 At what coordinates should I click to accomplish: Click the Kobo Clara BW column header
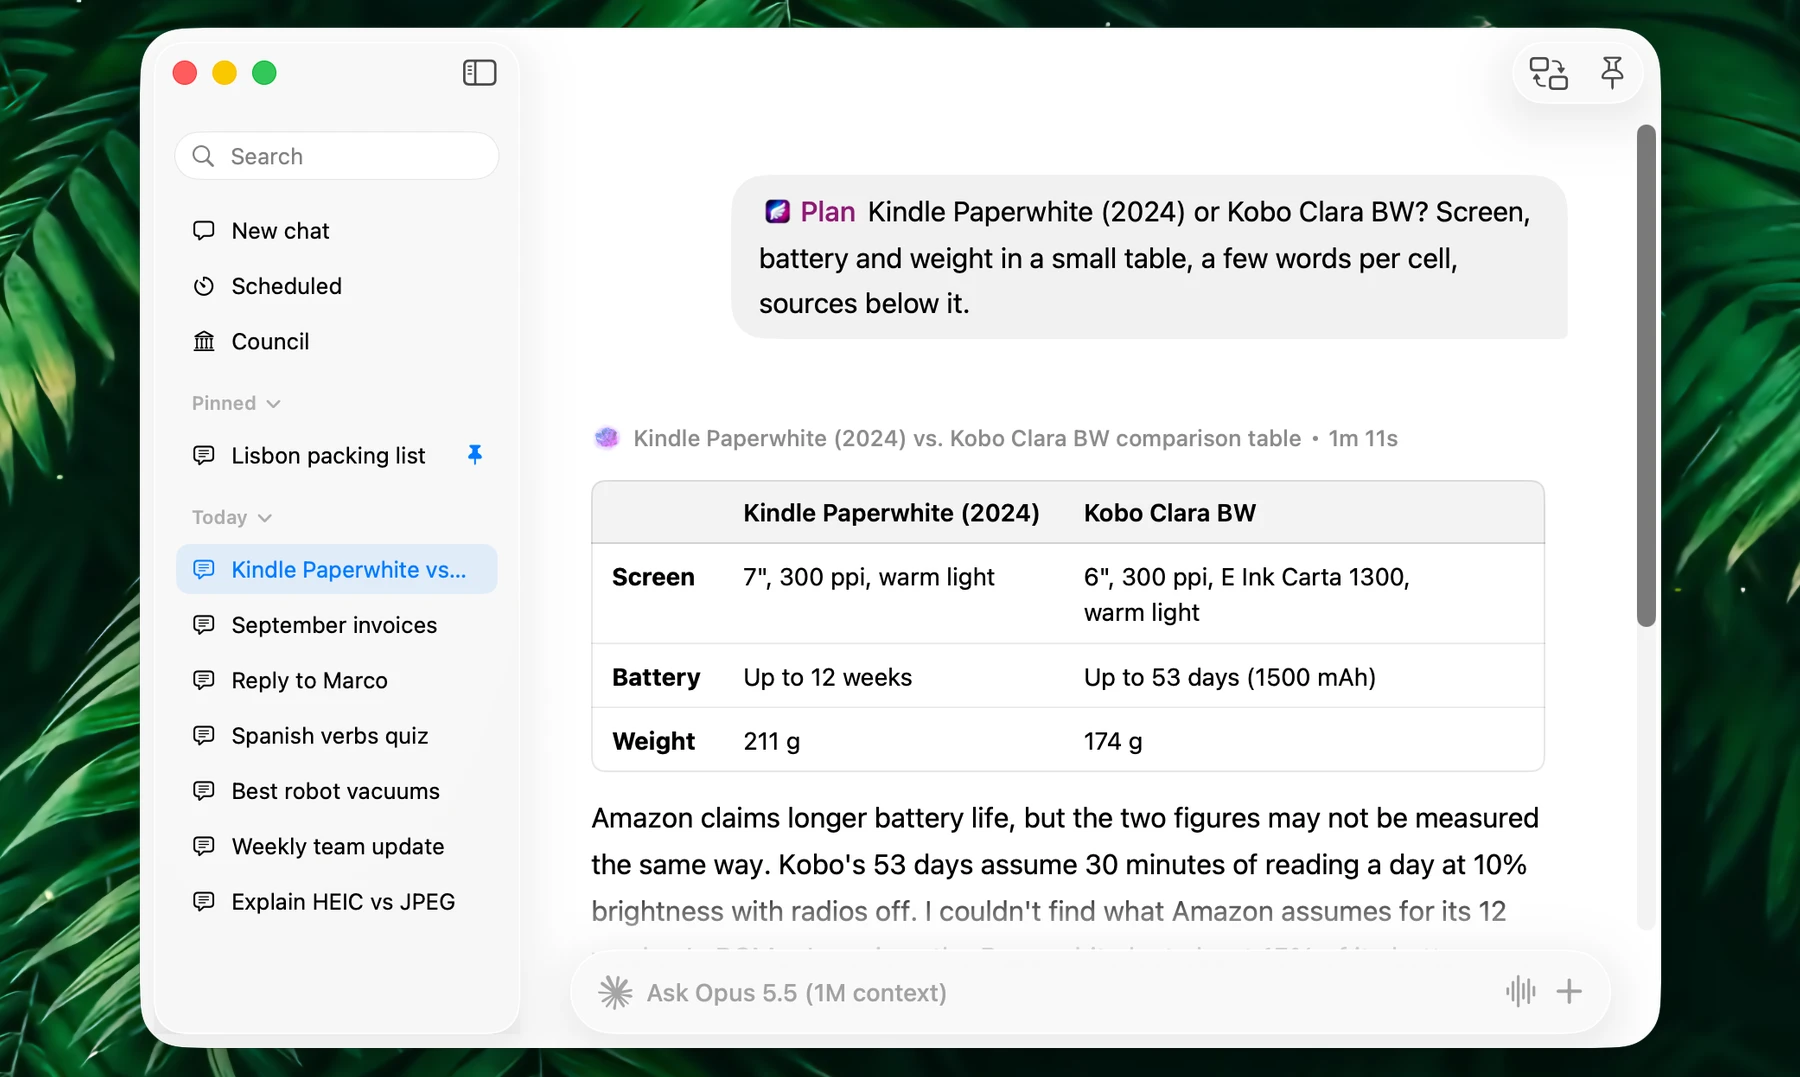click(1170, 513)
